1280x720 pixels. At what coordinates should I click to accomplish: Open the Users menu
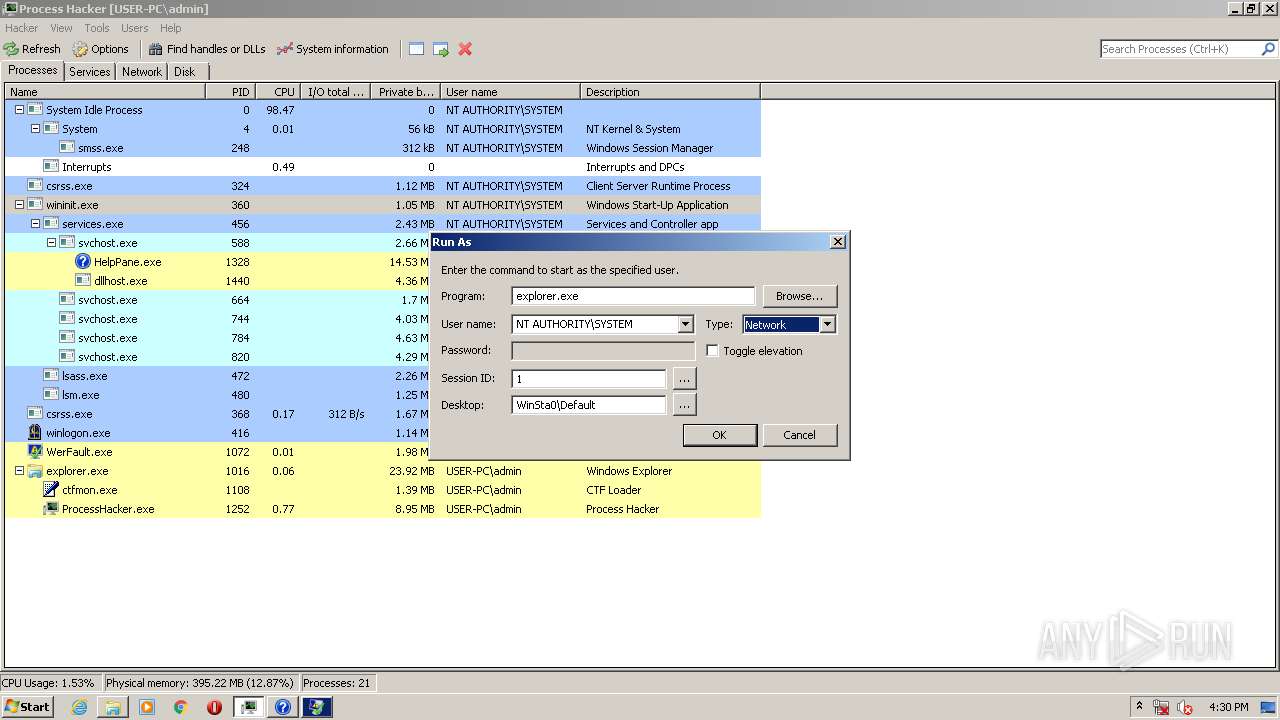click(134, 28)
